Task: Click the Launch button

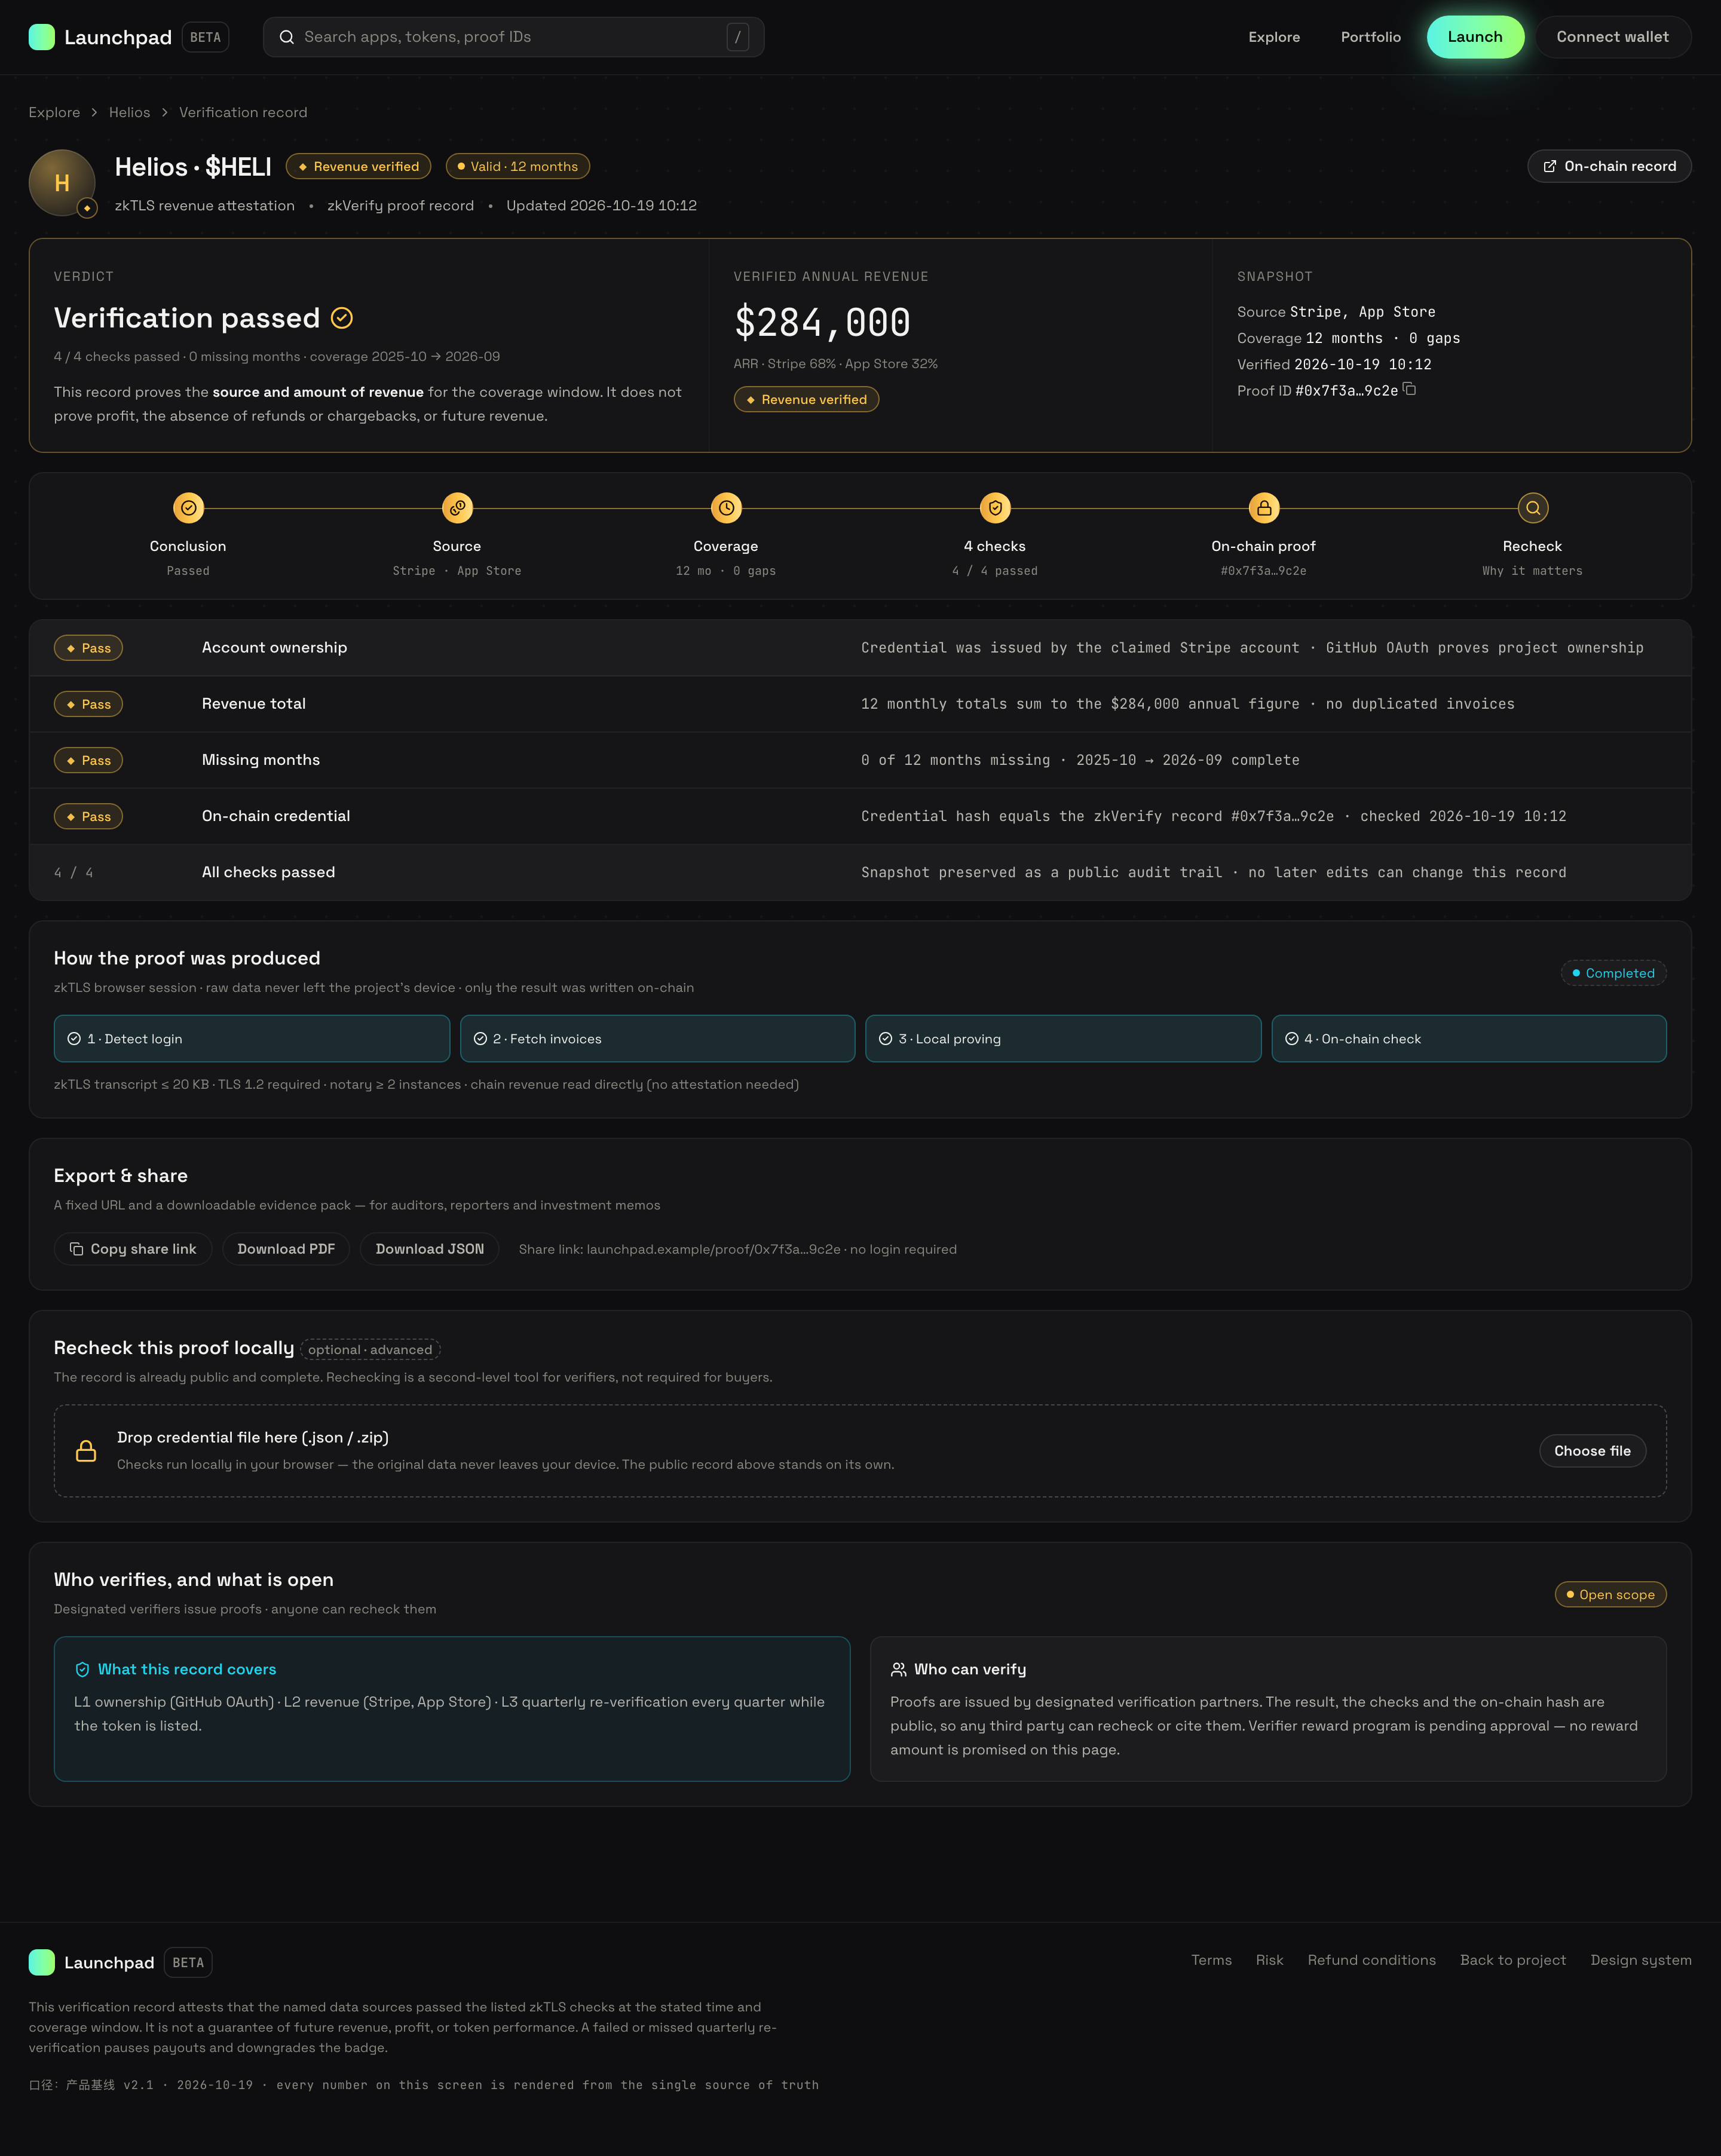Action: coord(1475,37)
